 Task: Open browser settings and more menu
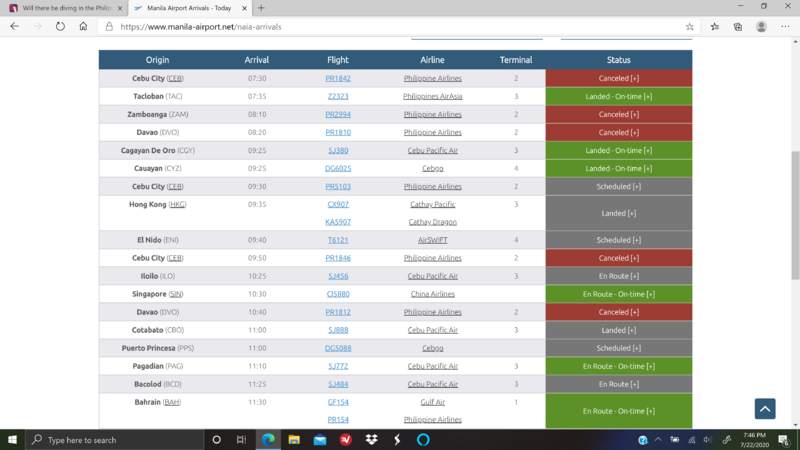click(785, 27)
